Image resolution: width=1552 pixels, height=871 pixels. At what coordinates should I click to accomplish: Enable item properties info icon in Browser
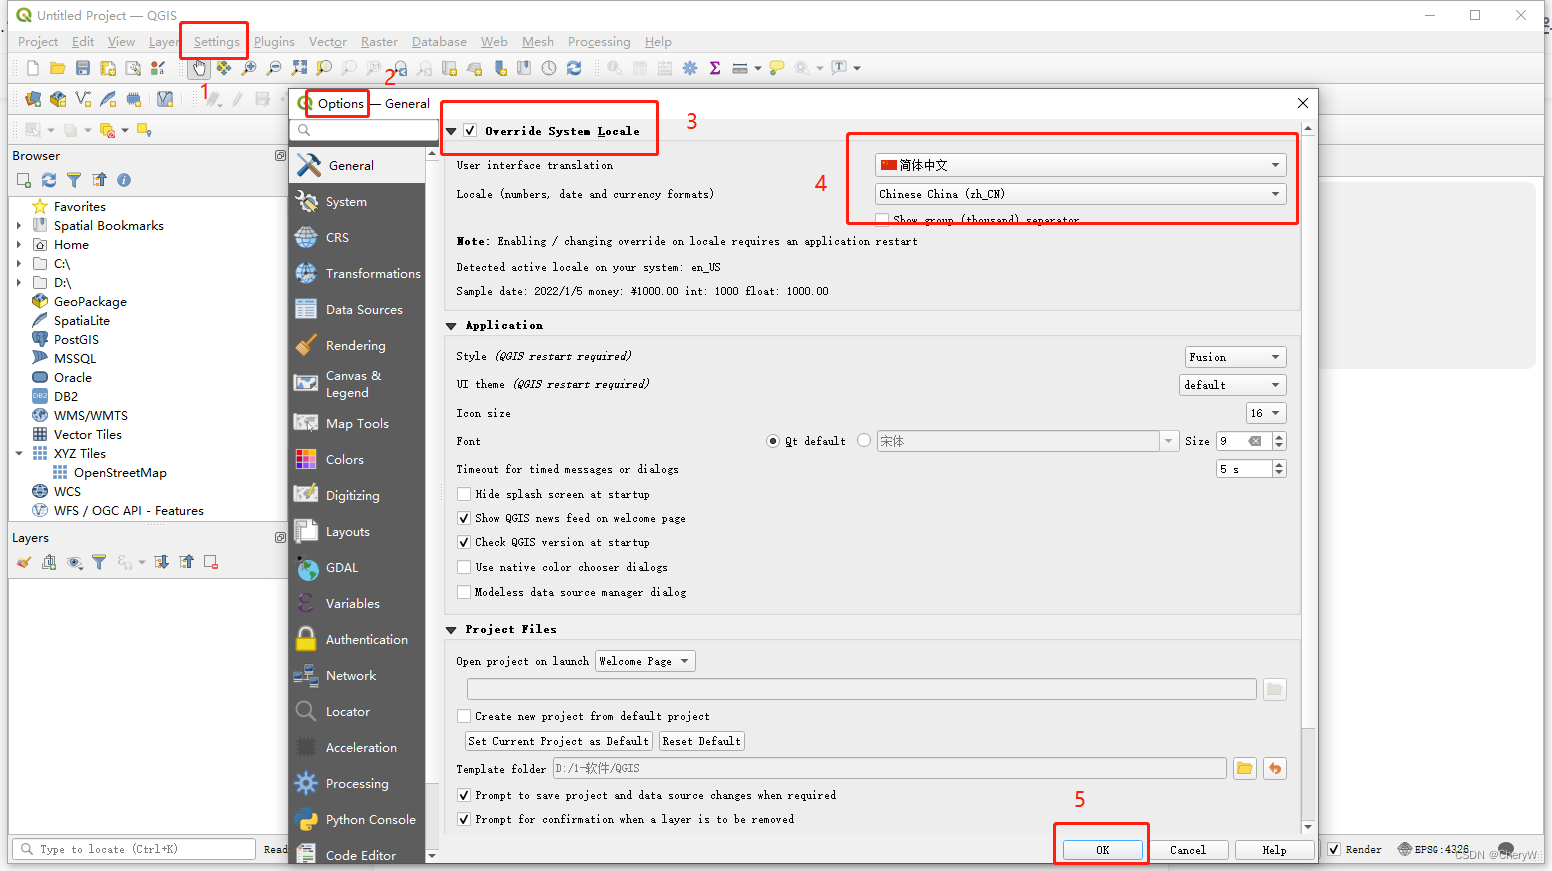[124, 180]
